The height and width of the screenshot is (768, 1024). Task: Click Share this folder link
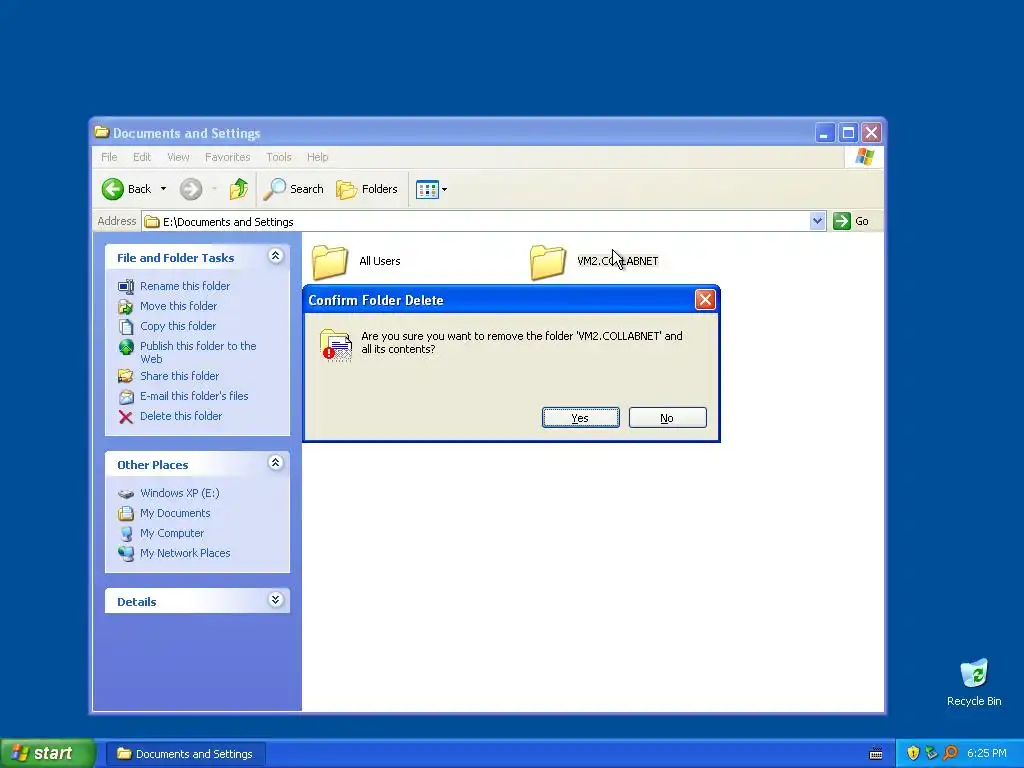(x=179, y=376)
